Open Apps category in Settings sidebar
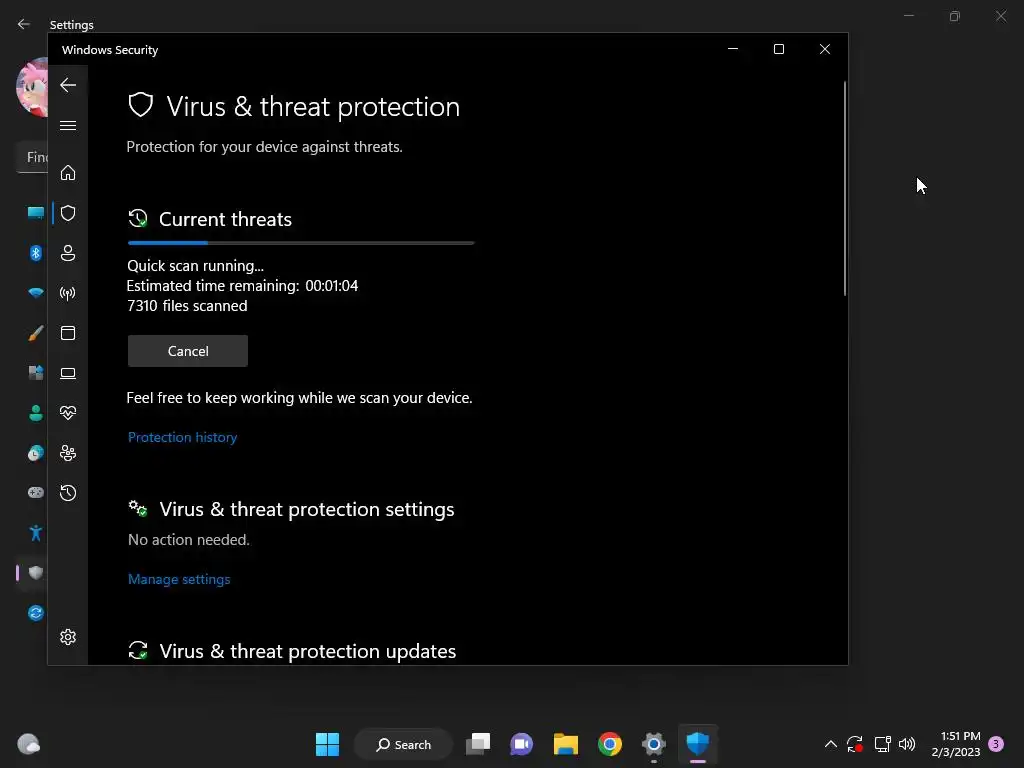This screenshot has height=768, width=1024. [x=36, y=373]
